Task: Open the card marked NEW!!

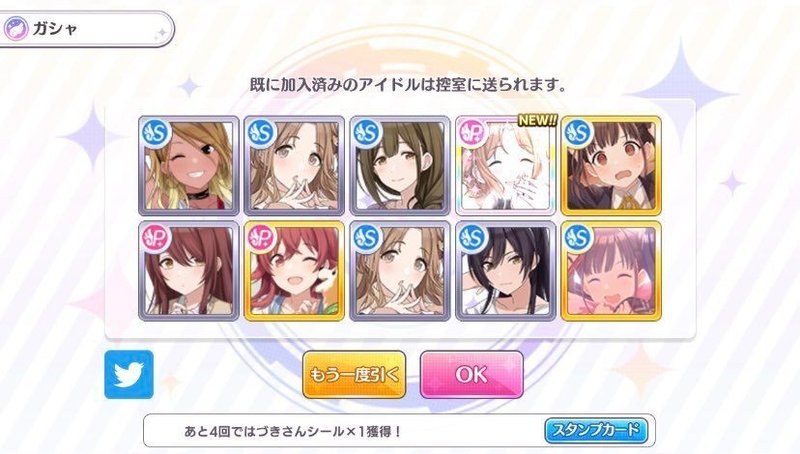Action: click(506, 166)
